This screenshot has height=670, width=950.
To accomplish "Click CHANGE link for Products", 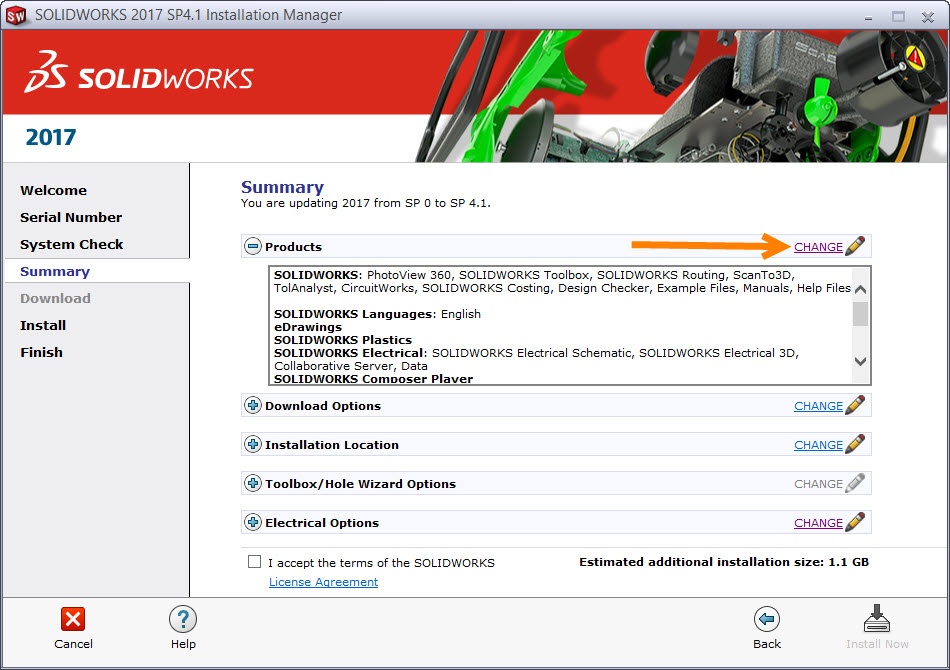I will [x=818, y=247].
